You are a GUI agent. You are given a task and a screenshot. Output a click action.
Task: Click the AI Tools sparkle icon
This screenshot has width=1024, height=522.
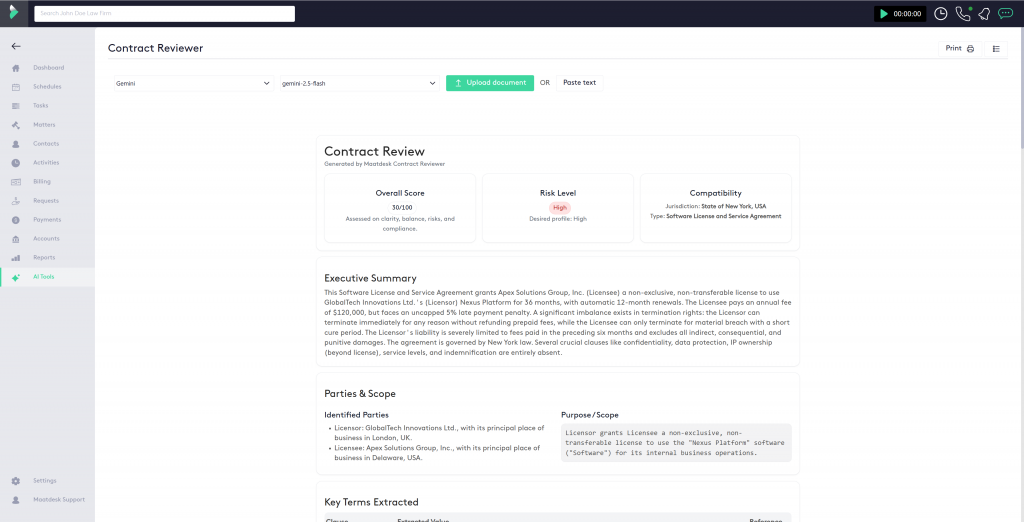point(16,277)
